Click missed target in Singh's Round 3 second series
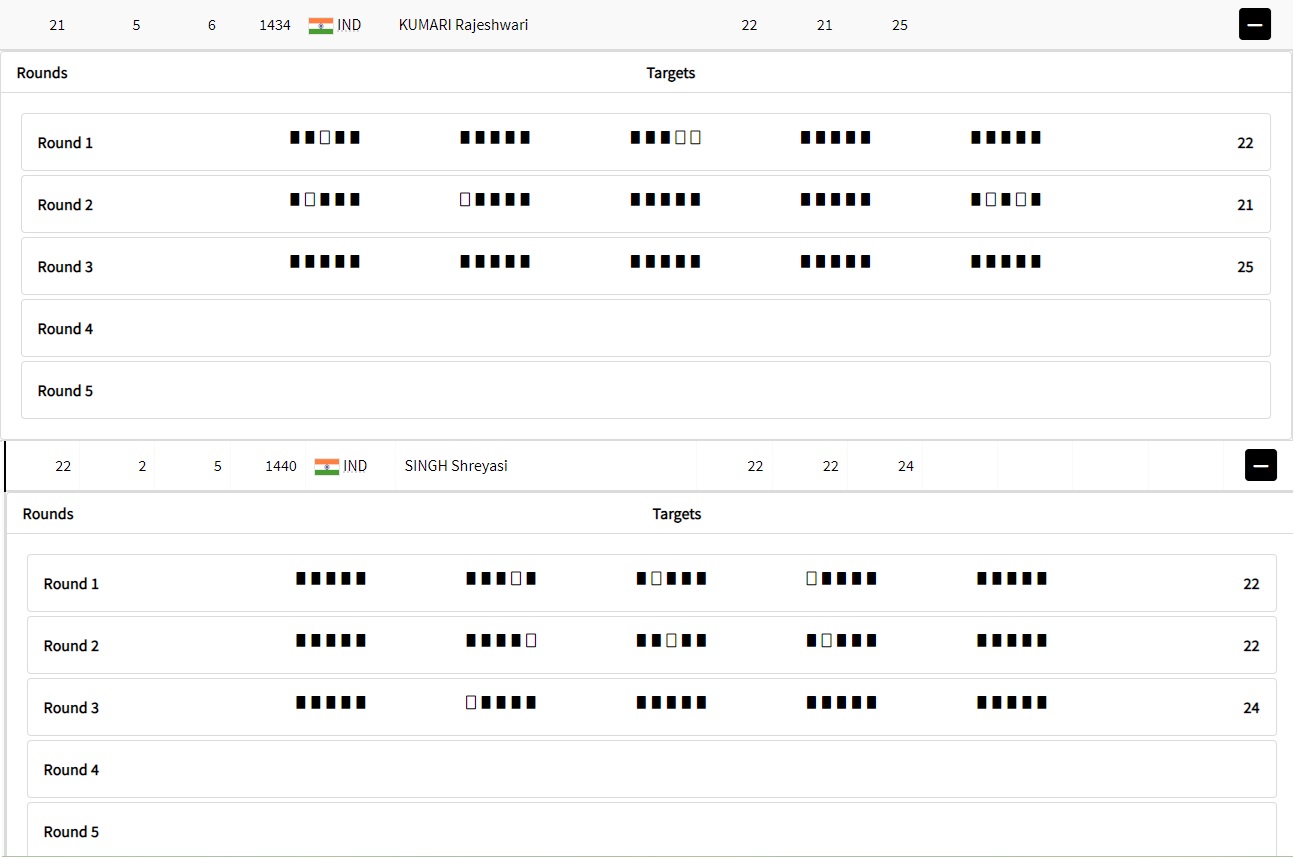 (471, 703)
